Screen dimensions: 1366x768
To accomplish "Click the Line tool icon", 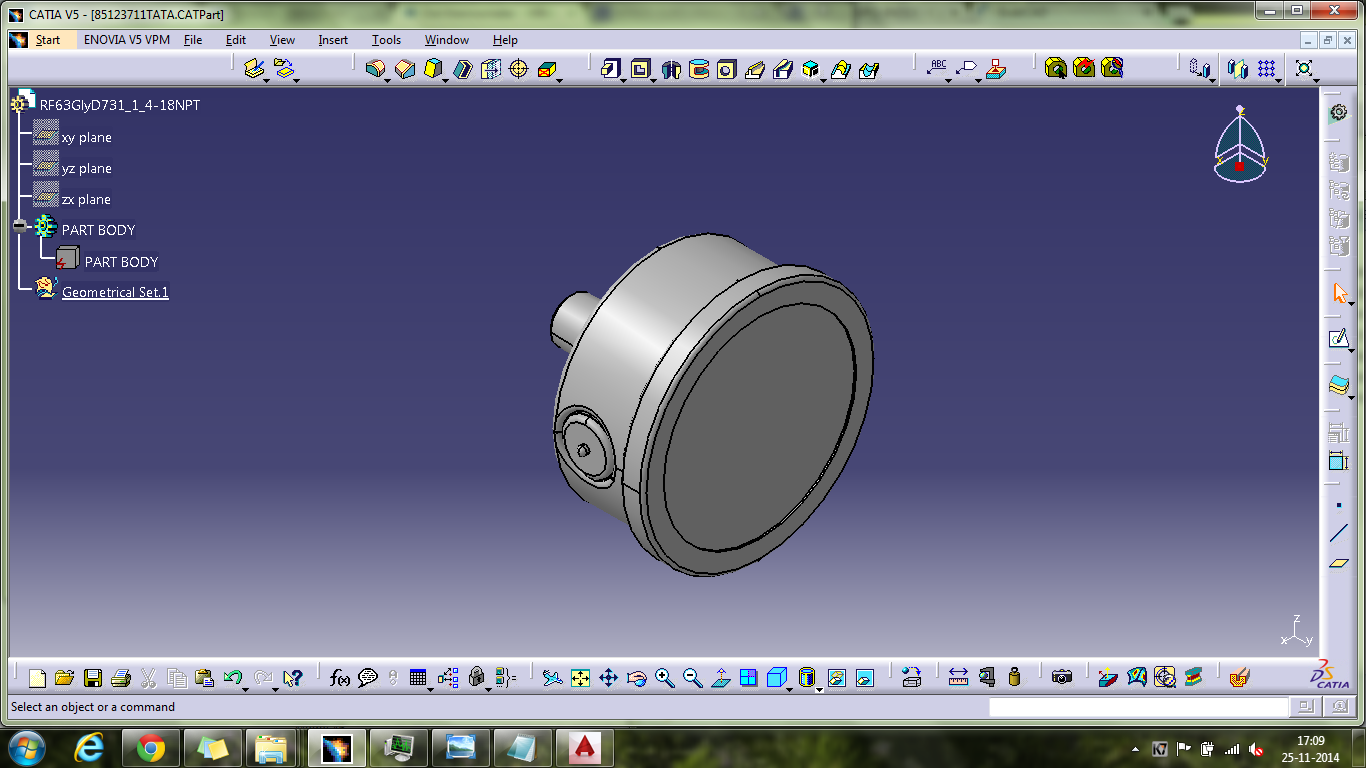I will 1339,534.
